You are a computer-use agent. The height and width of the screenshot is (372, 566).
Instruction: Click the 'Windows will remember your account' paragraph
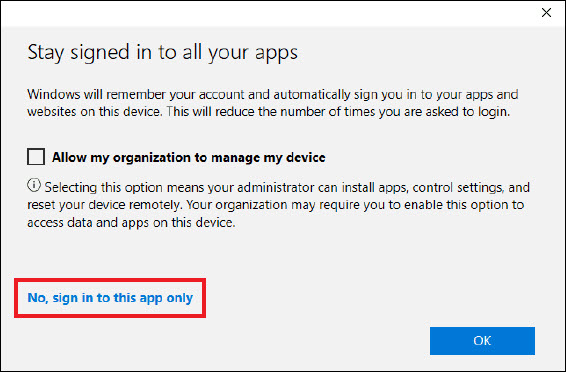[x=273, y=103]
